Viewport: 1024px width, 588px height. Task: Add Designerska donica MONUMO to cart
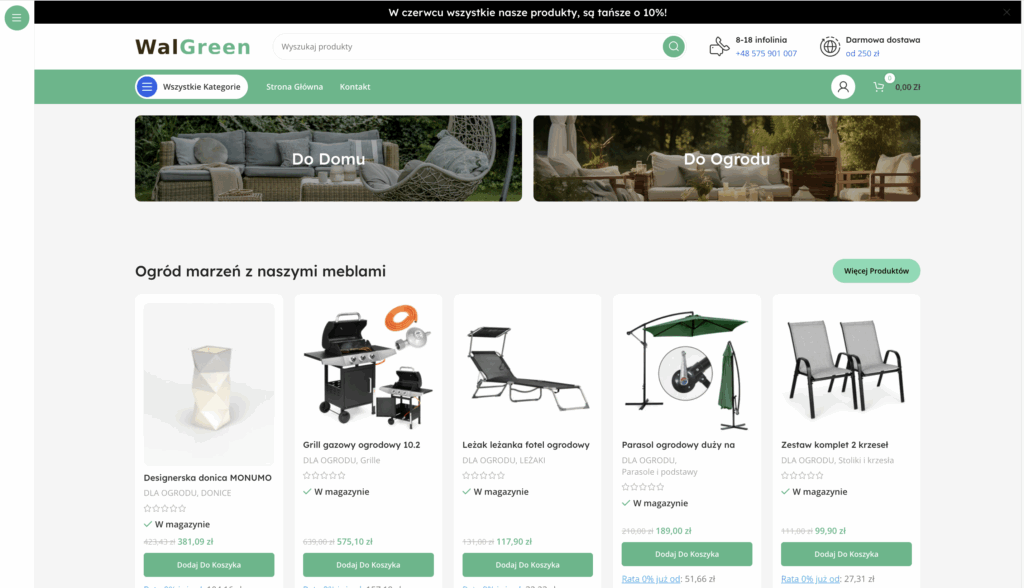point(209,565)
